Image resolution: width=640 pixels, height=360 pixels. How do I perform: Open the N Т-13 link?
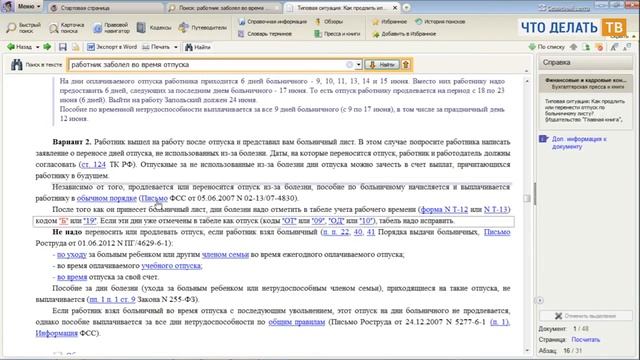[496, 209]
